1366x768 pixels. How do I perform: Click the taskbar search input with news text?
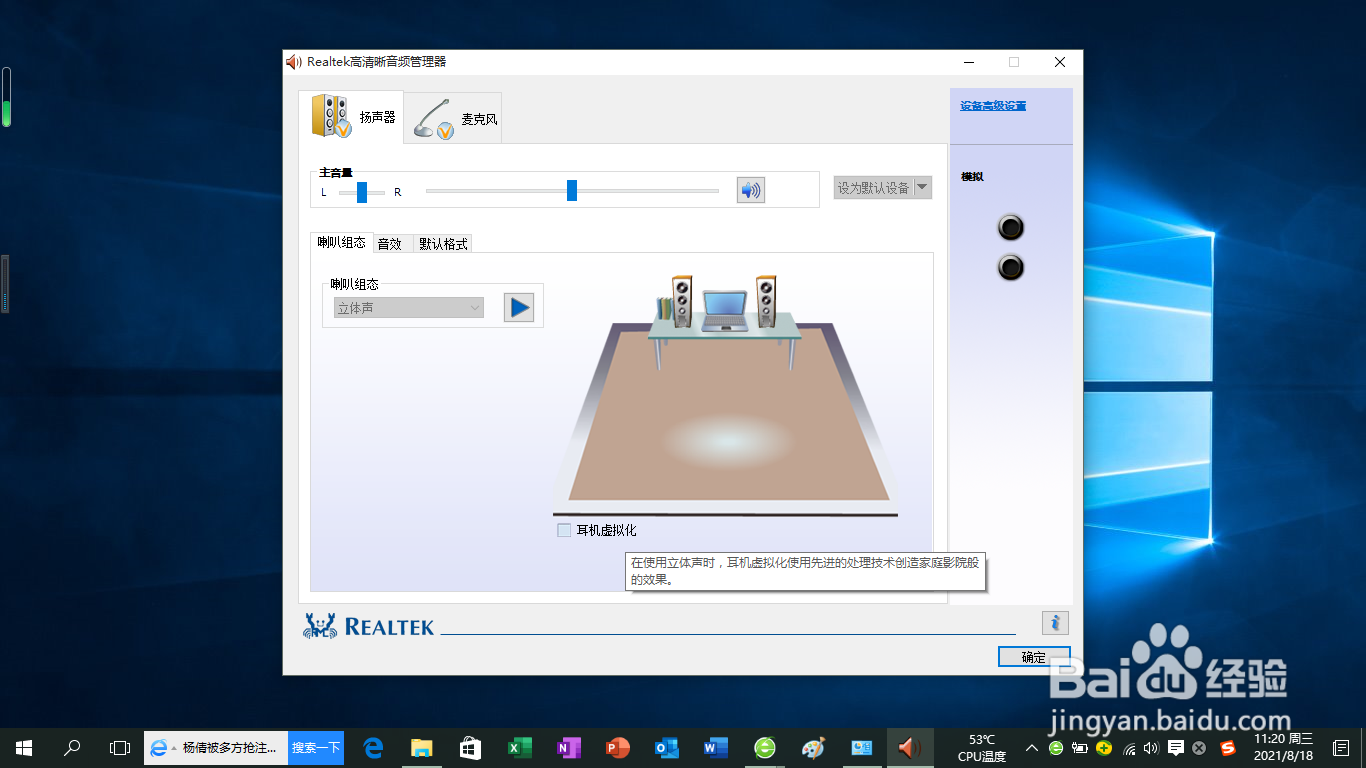coord(216,747)
